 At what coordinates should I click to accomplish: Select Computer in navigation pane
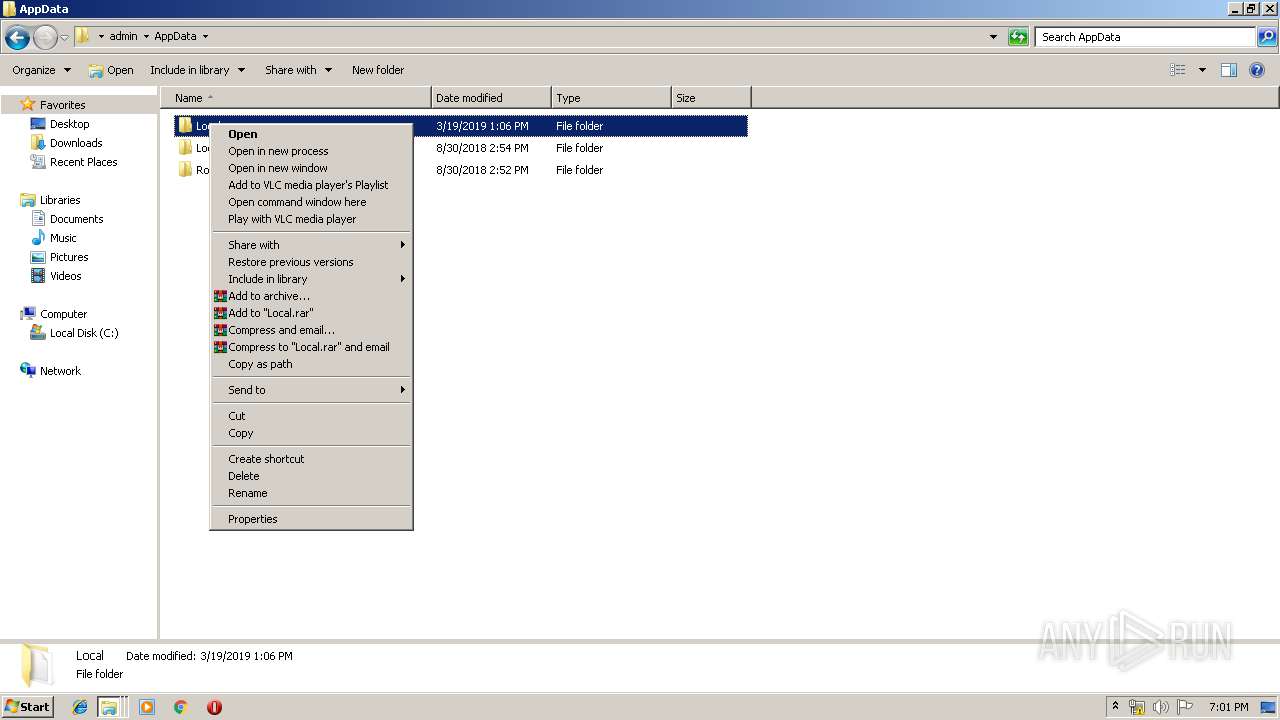point(63,314)
